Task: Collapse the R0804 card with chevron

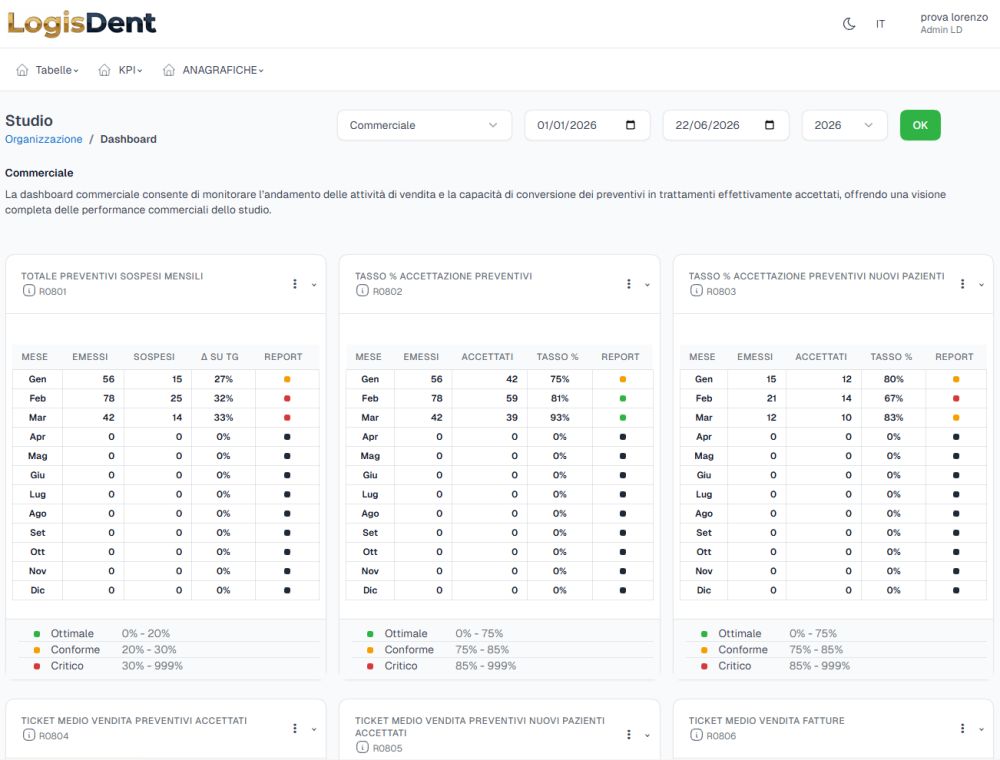Action: click(x=314, y=729)
